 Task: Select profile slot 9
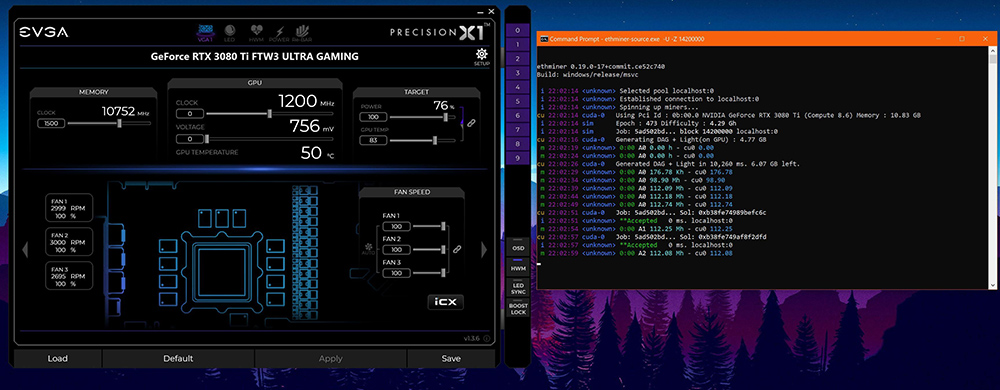click(518, 157)
